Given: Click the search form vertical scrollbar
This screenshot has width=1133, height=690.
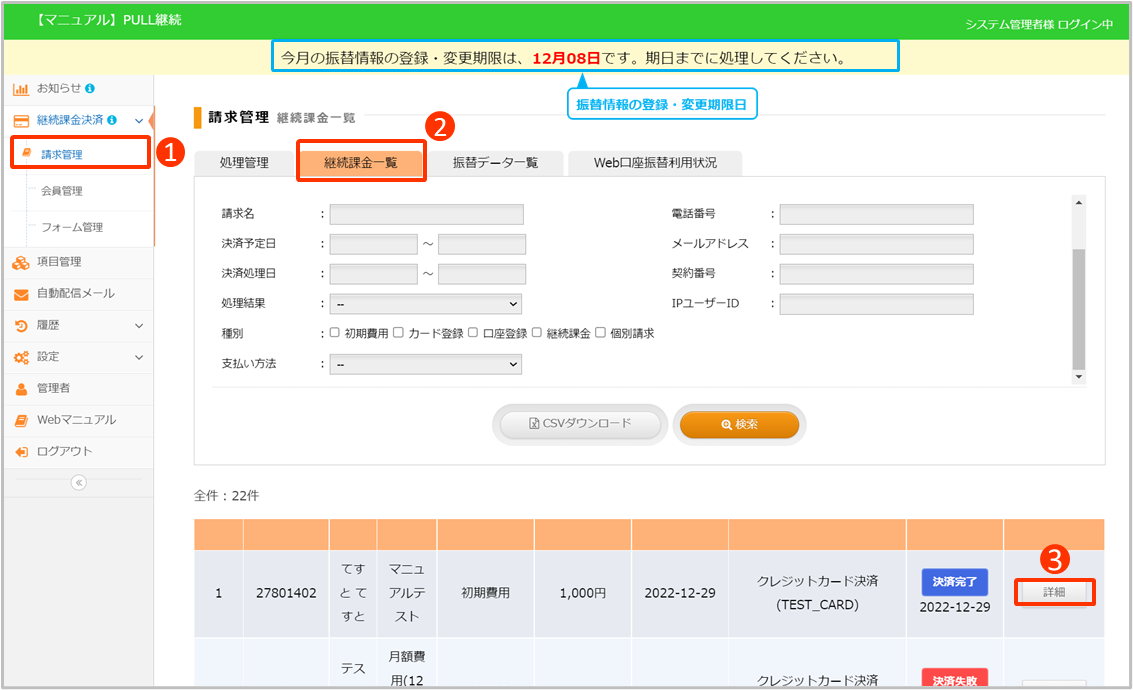Looking at the screenshot, I should click(x=1078, y=290).
